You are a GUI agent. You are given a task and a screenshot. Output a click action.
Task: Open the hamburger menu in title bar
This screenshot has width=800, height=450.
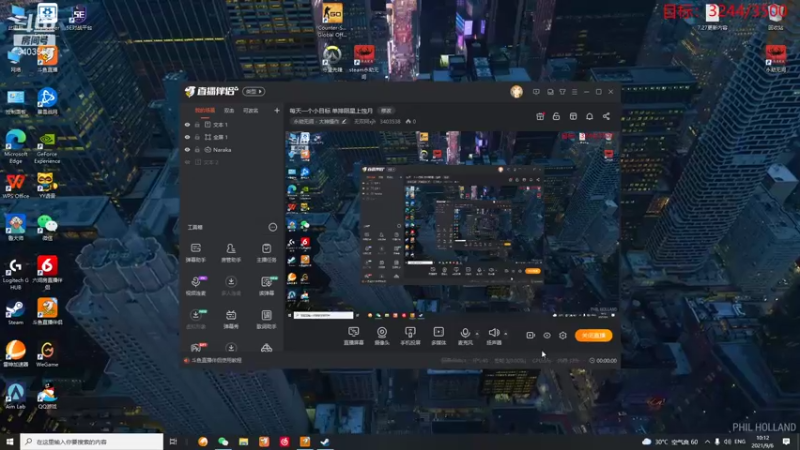[574, 92]
